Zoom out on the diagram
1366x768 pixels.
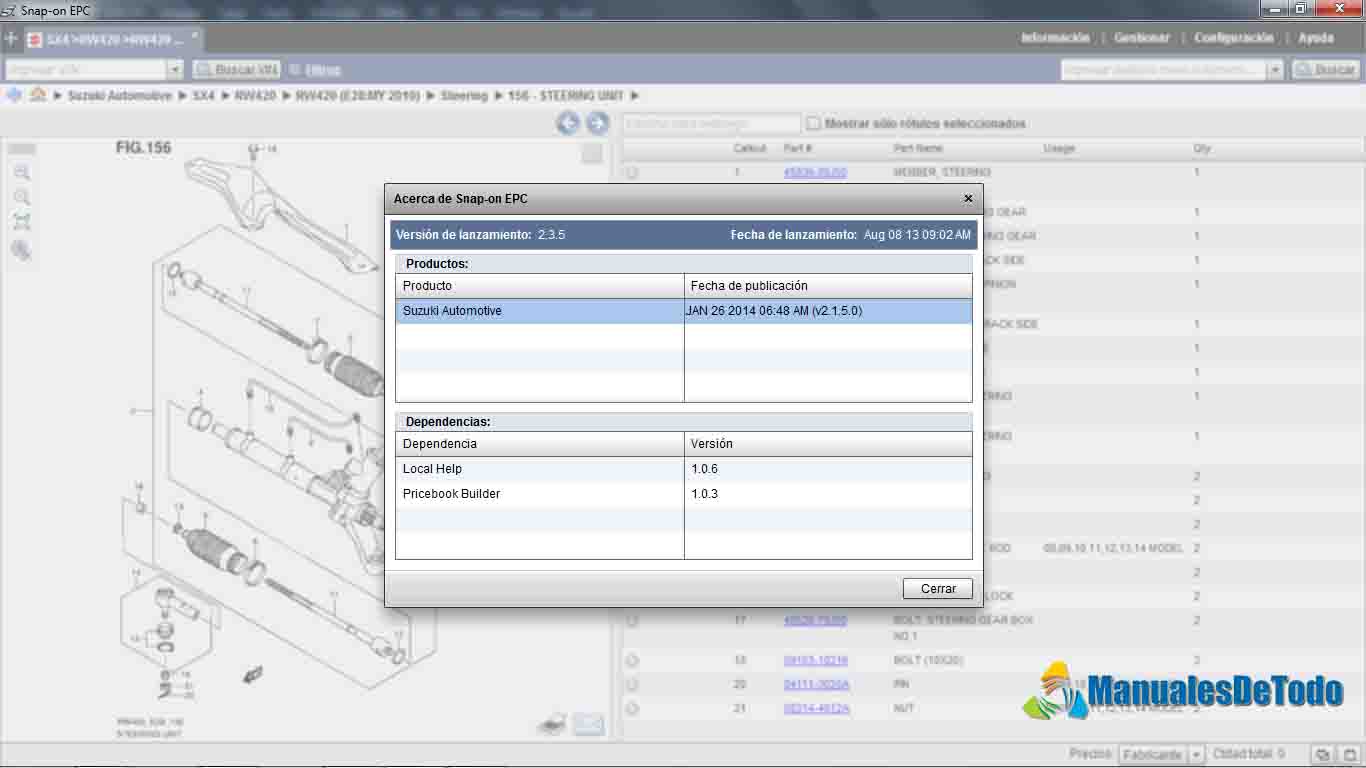coord(22,197)
